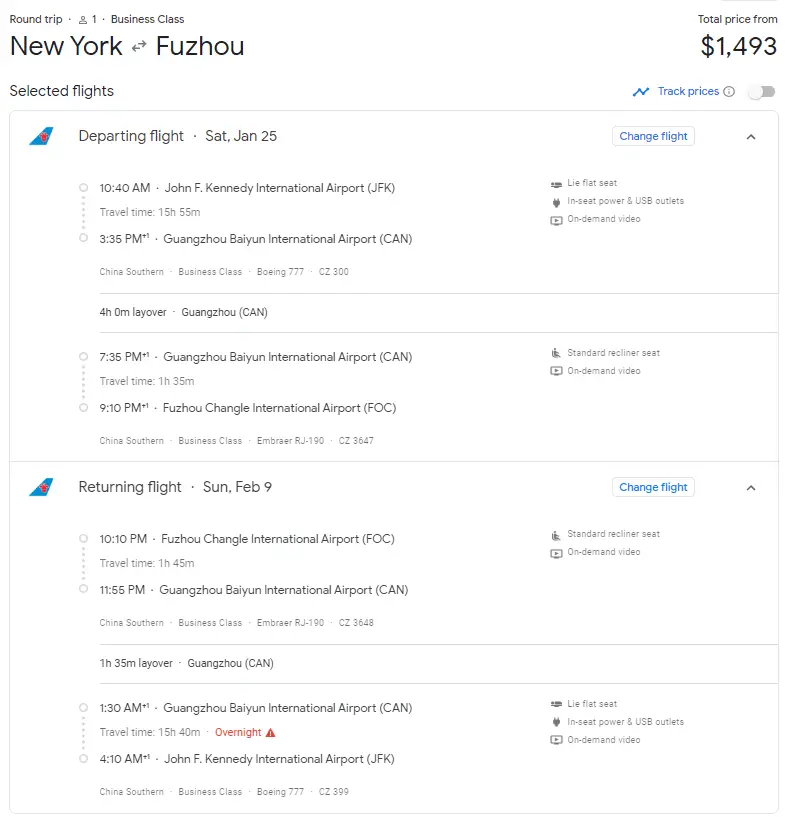Click the departing flight China Southern logo
Viewport: 789px width, 817px height.
point(41,137)
